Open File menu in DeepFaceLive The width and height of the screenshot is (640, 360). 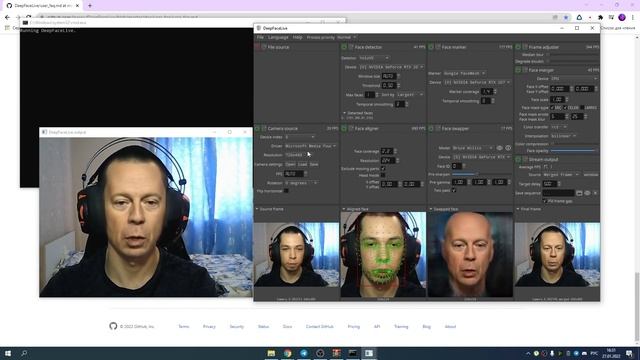tap(260, 37)
